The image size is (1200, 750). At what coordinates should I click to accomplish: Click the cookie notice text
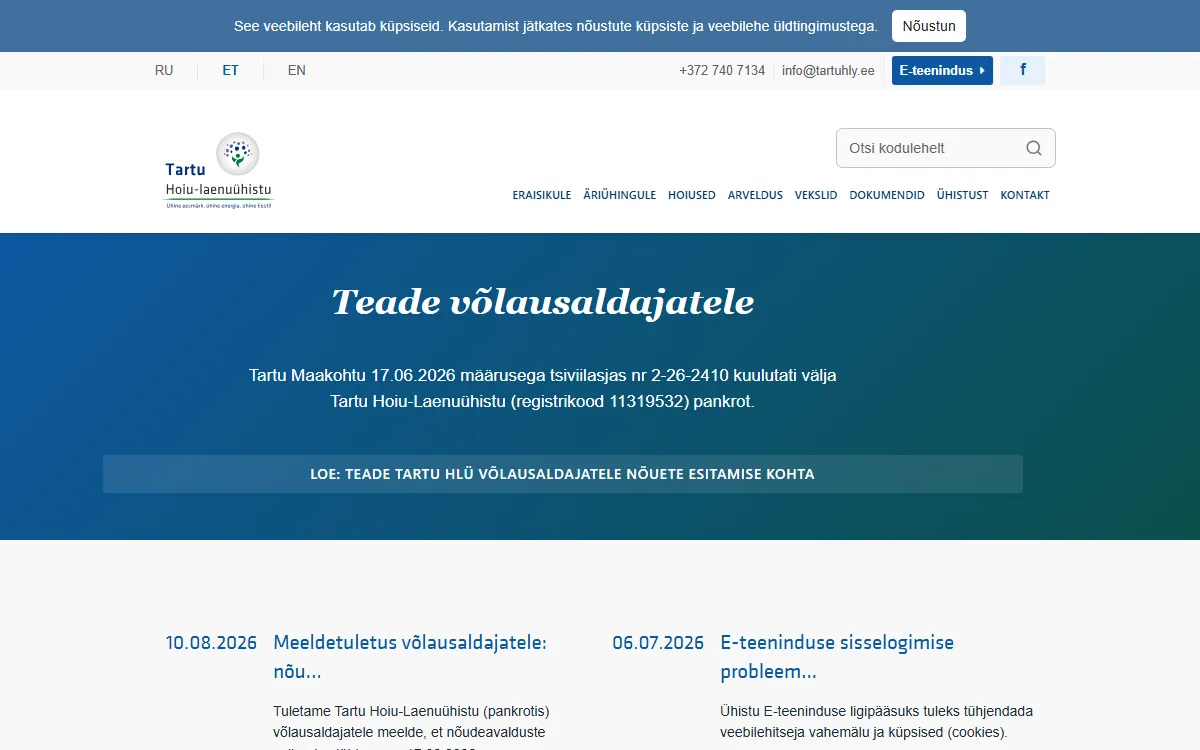tap(556, 26)
